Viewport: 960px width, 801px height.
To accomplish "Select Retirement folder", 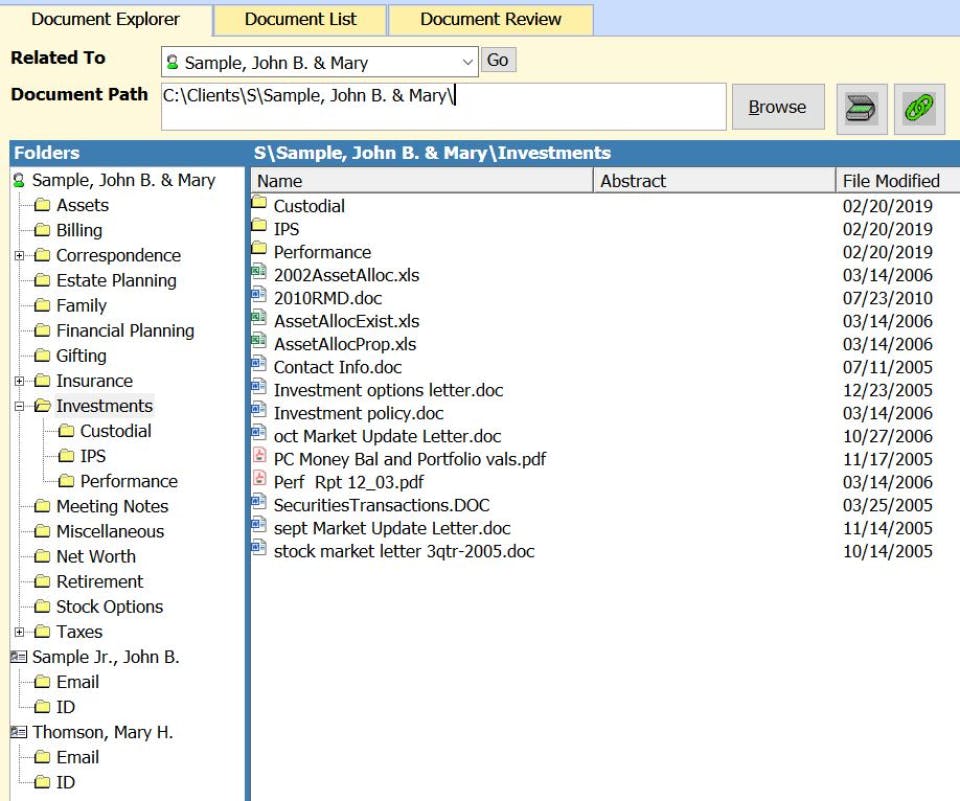I will (100, 582).
